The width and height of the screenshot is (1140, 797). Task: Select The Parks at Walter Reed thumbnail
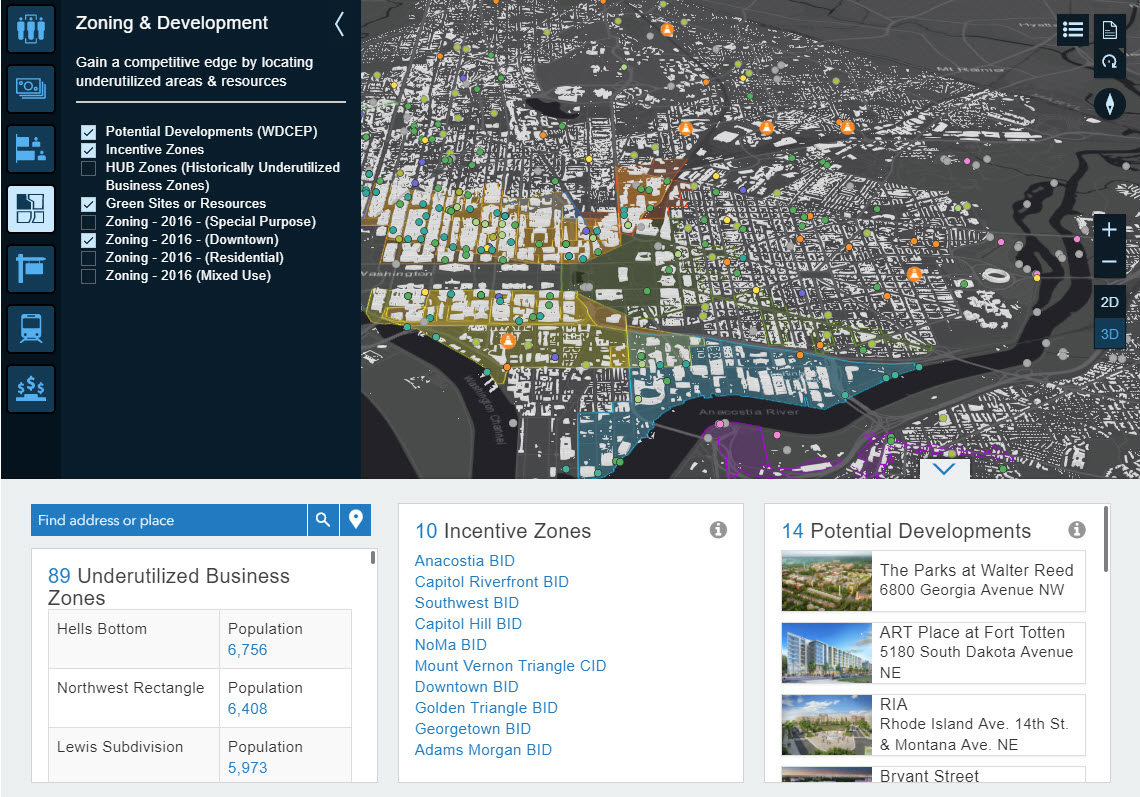pos(827,581)
